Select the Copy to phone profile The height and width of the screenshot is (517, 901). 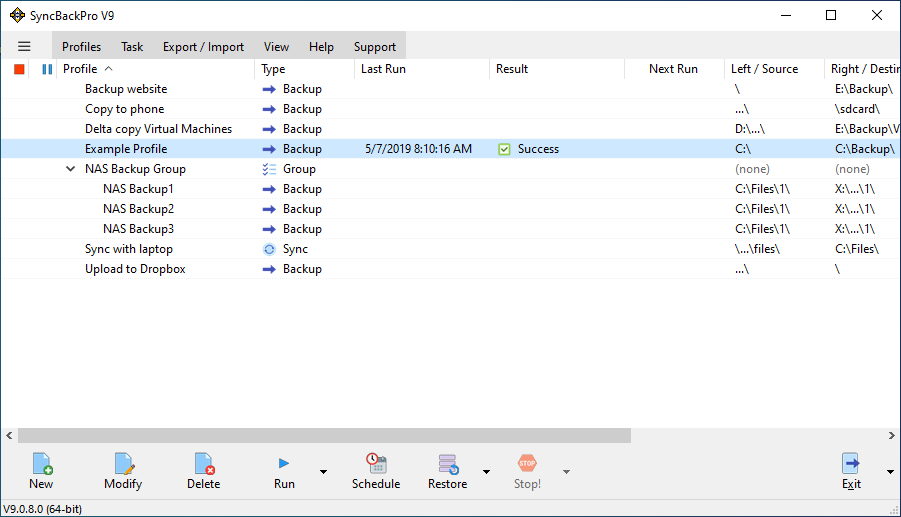125,109
